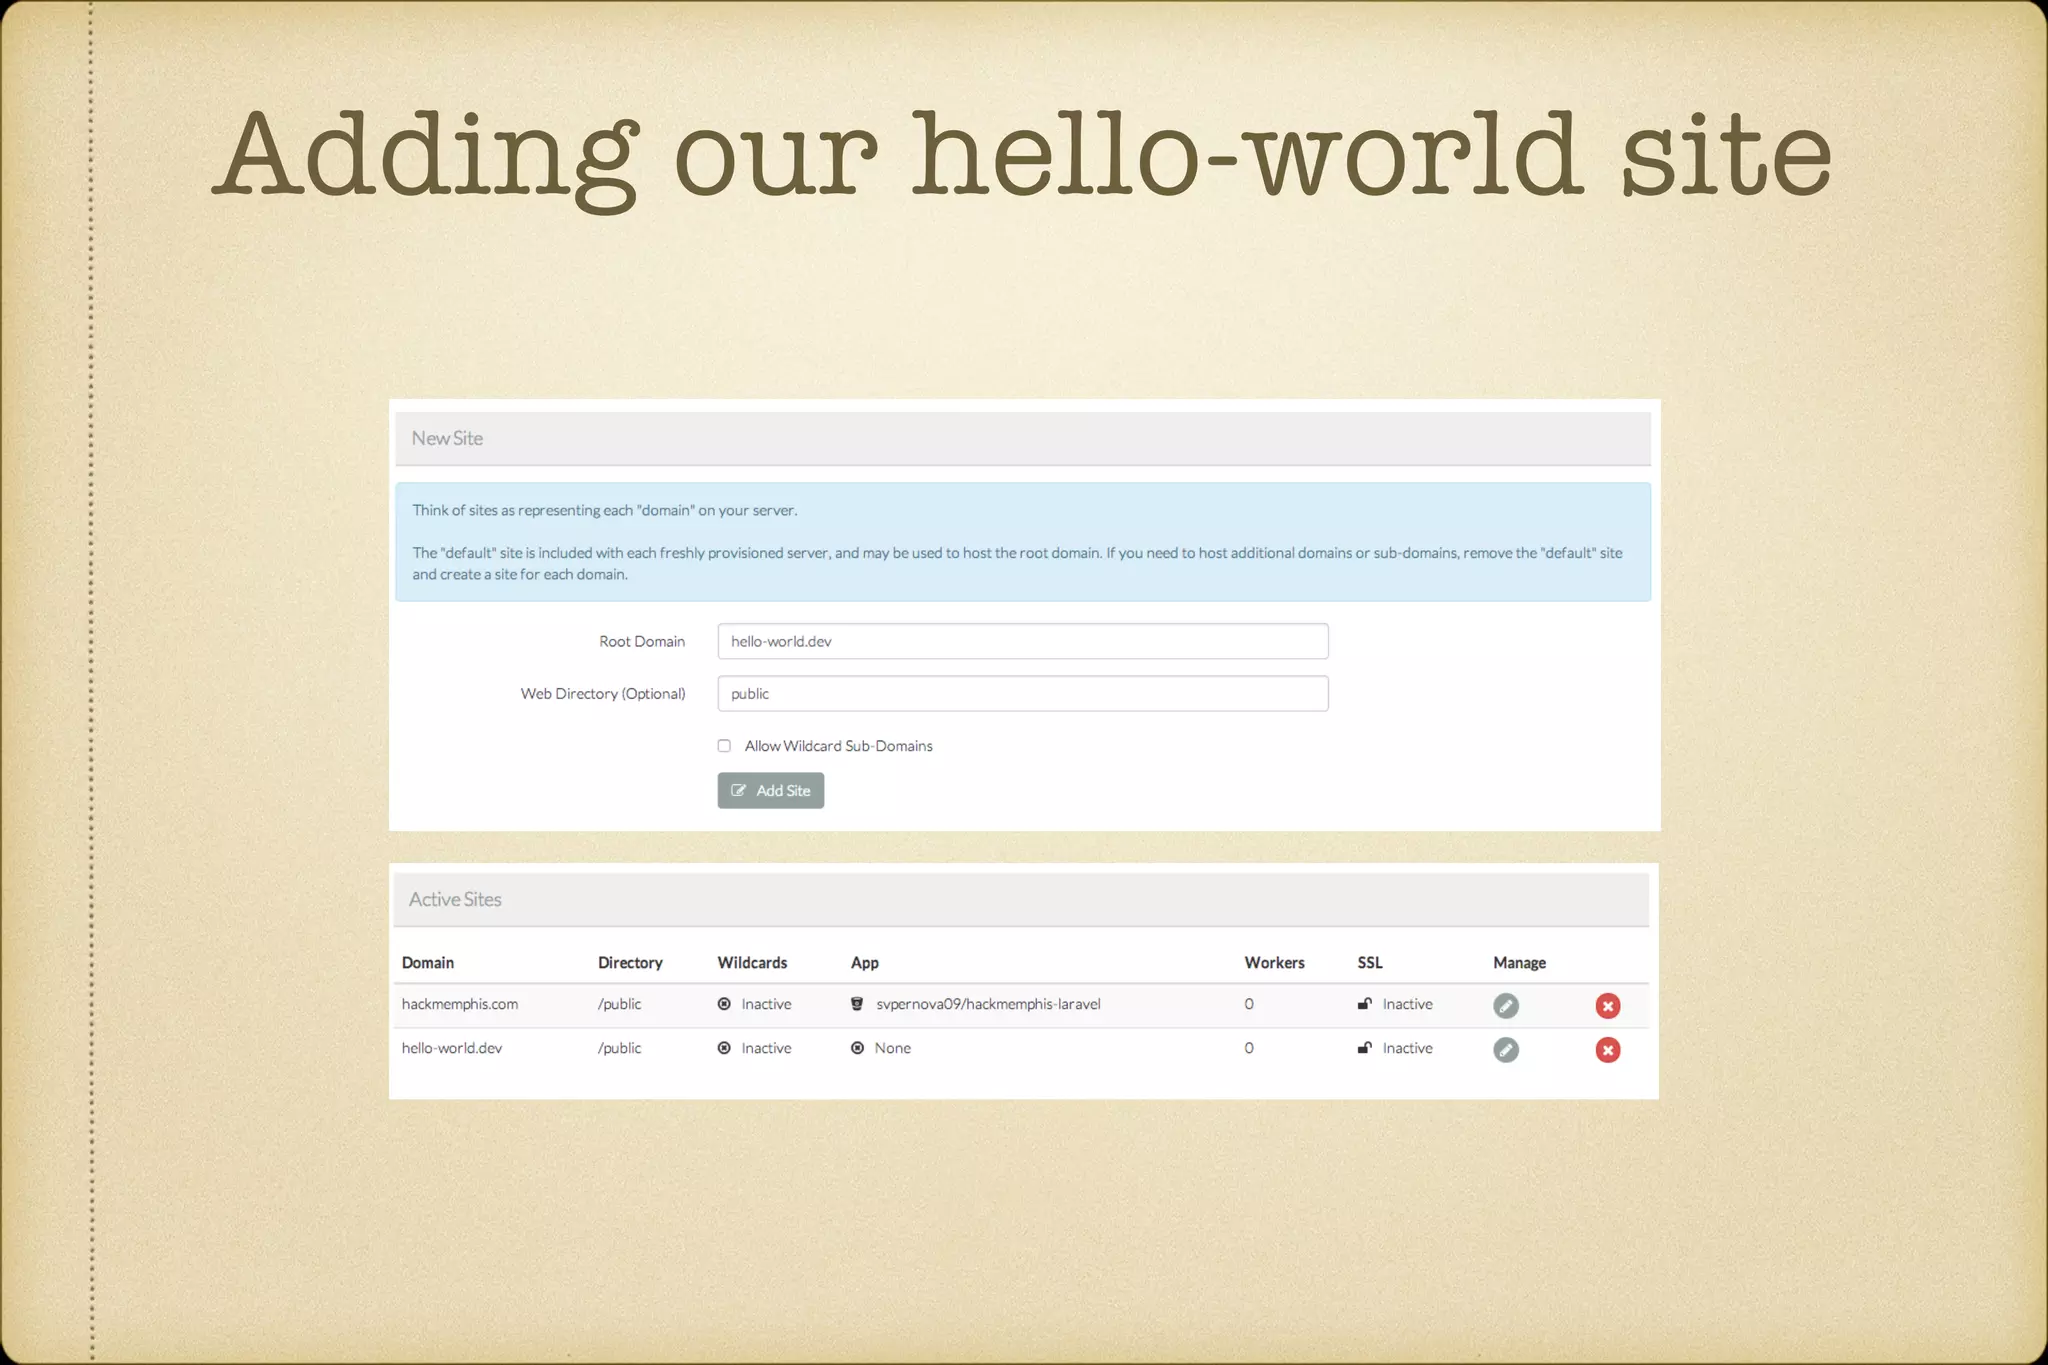Click the /public directory of hello-world.dev
Screen dimensions: 2048x1365
(619, 1047)
